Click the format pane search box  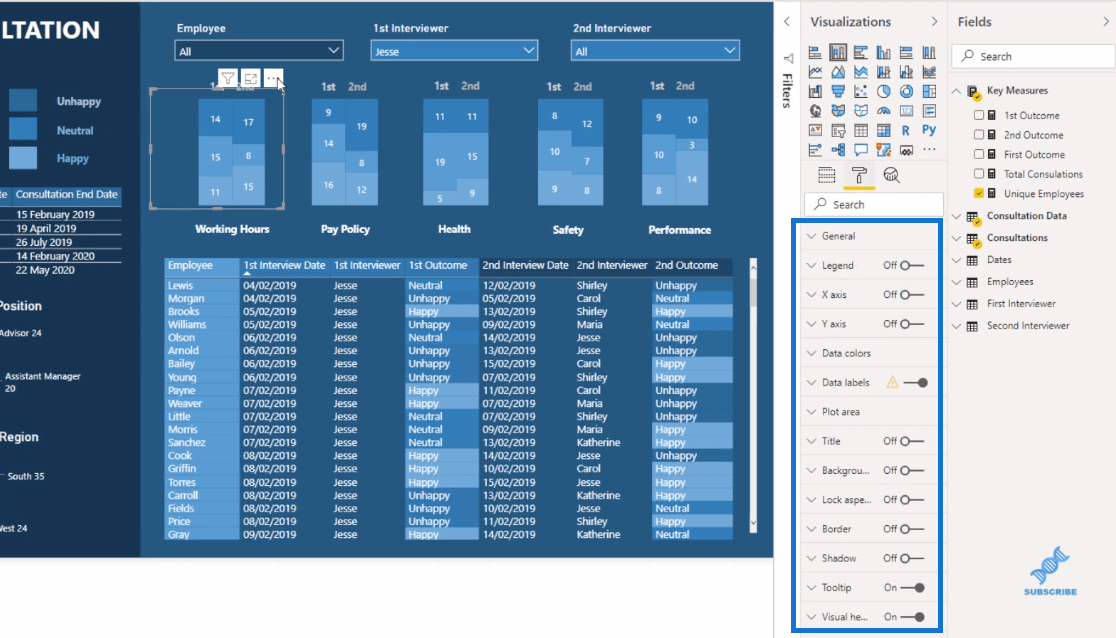point(874,204)
